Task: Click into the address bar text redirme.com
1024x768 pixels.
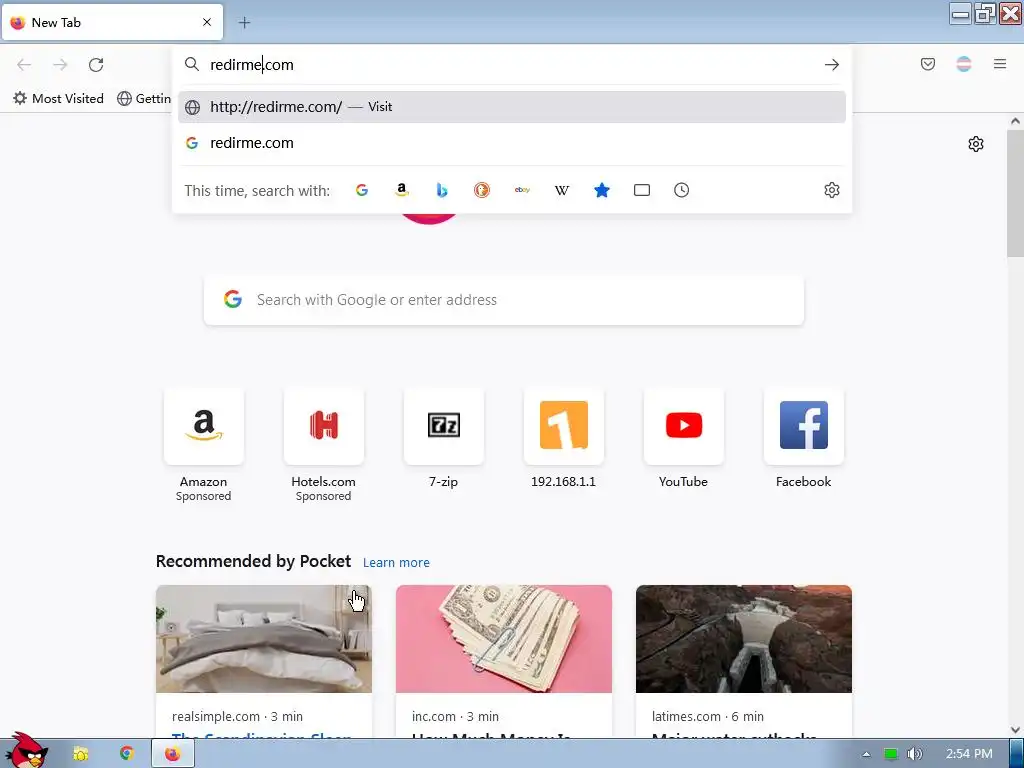Action: point(251,65)
